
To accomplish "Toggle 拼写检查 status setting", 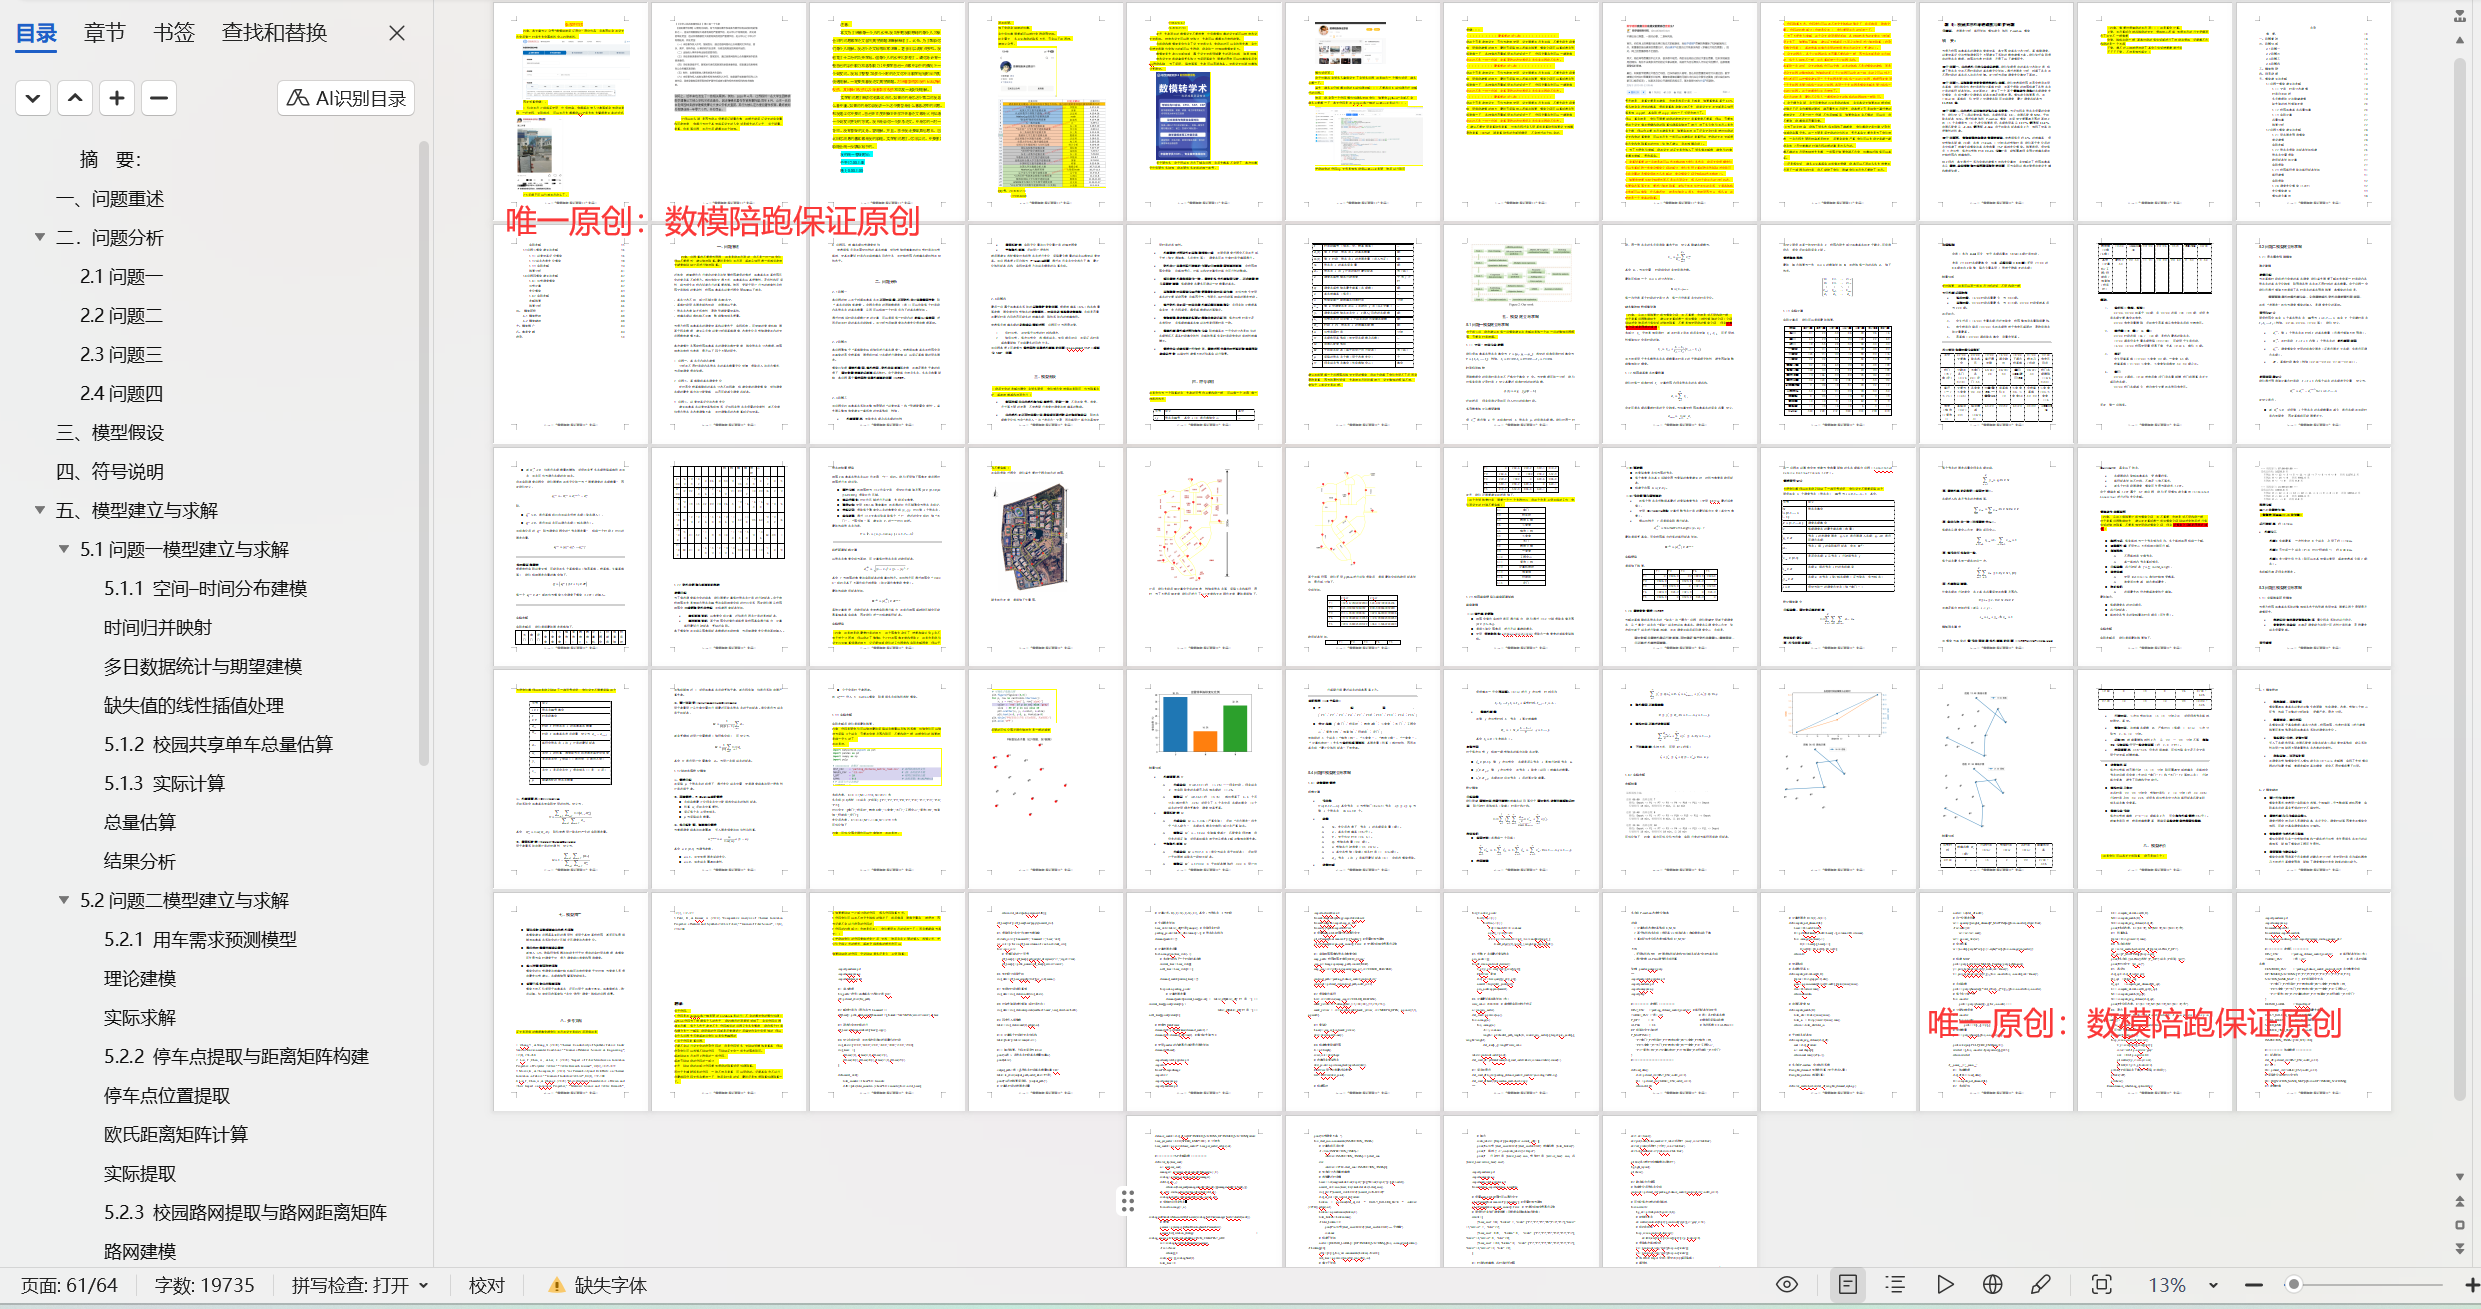I will (360, 1285).
